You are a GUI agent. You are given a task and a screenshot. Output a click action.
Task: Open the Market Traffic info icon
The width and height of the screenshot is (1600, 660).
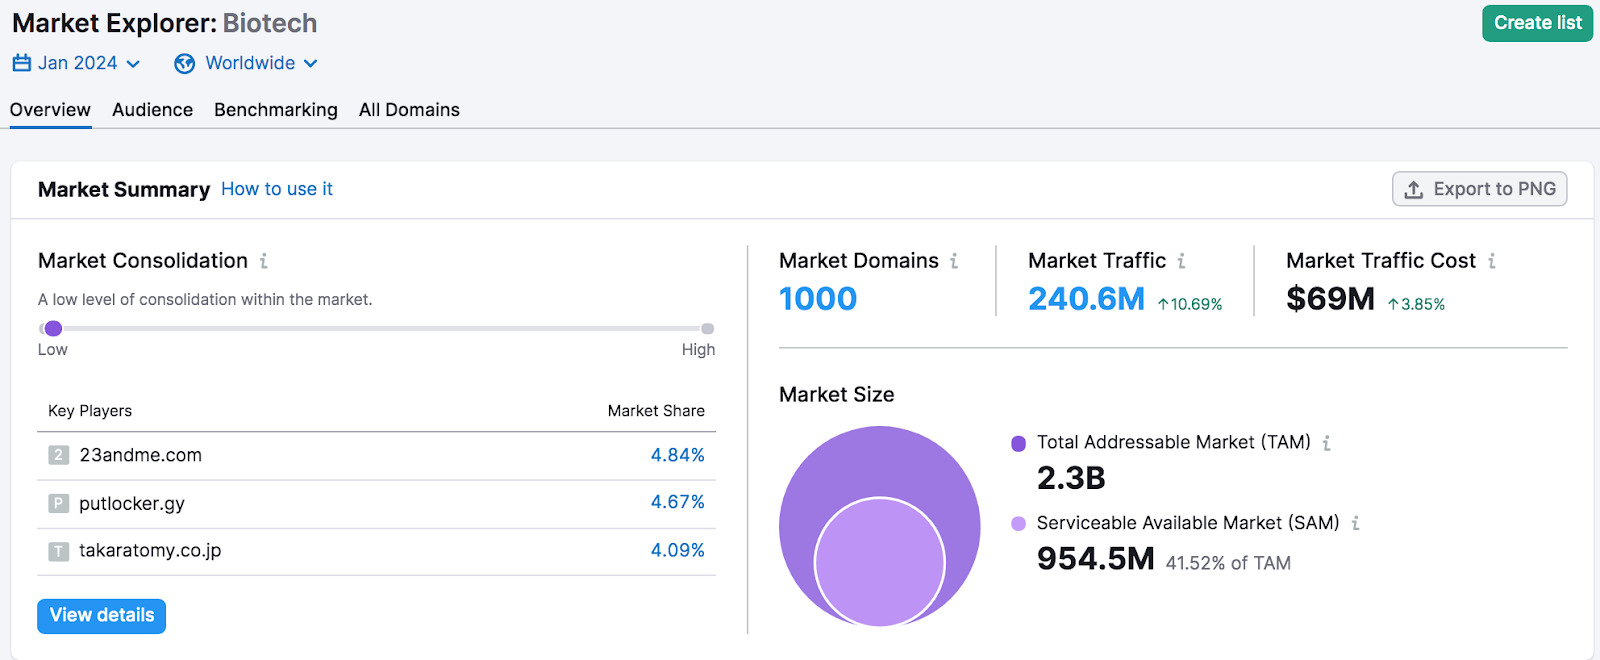pos(1181,261)
